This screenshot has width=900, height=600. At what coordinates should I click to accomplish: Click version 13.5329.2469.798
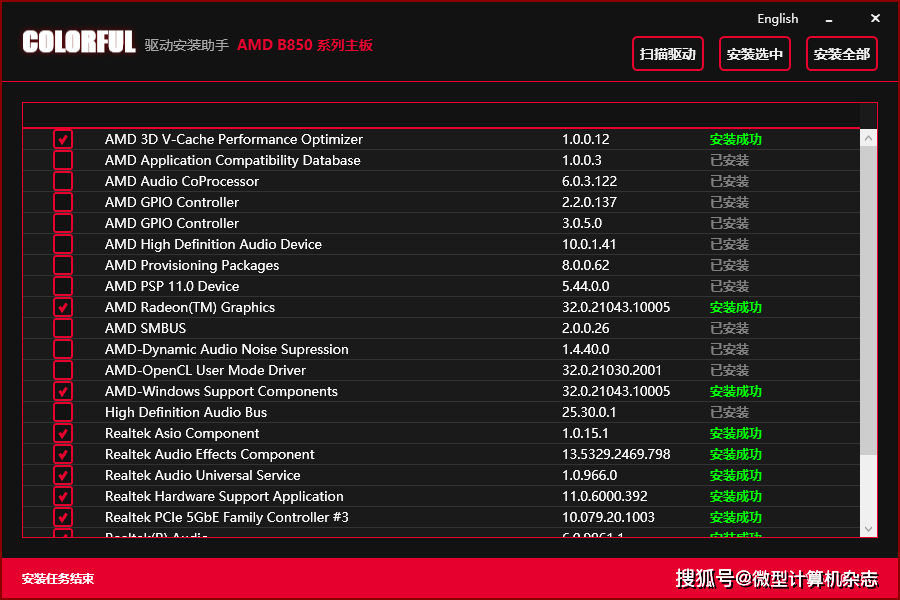[x=616, y=454]
